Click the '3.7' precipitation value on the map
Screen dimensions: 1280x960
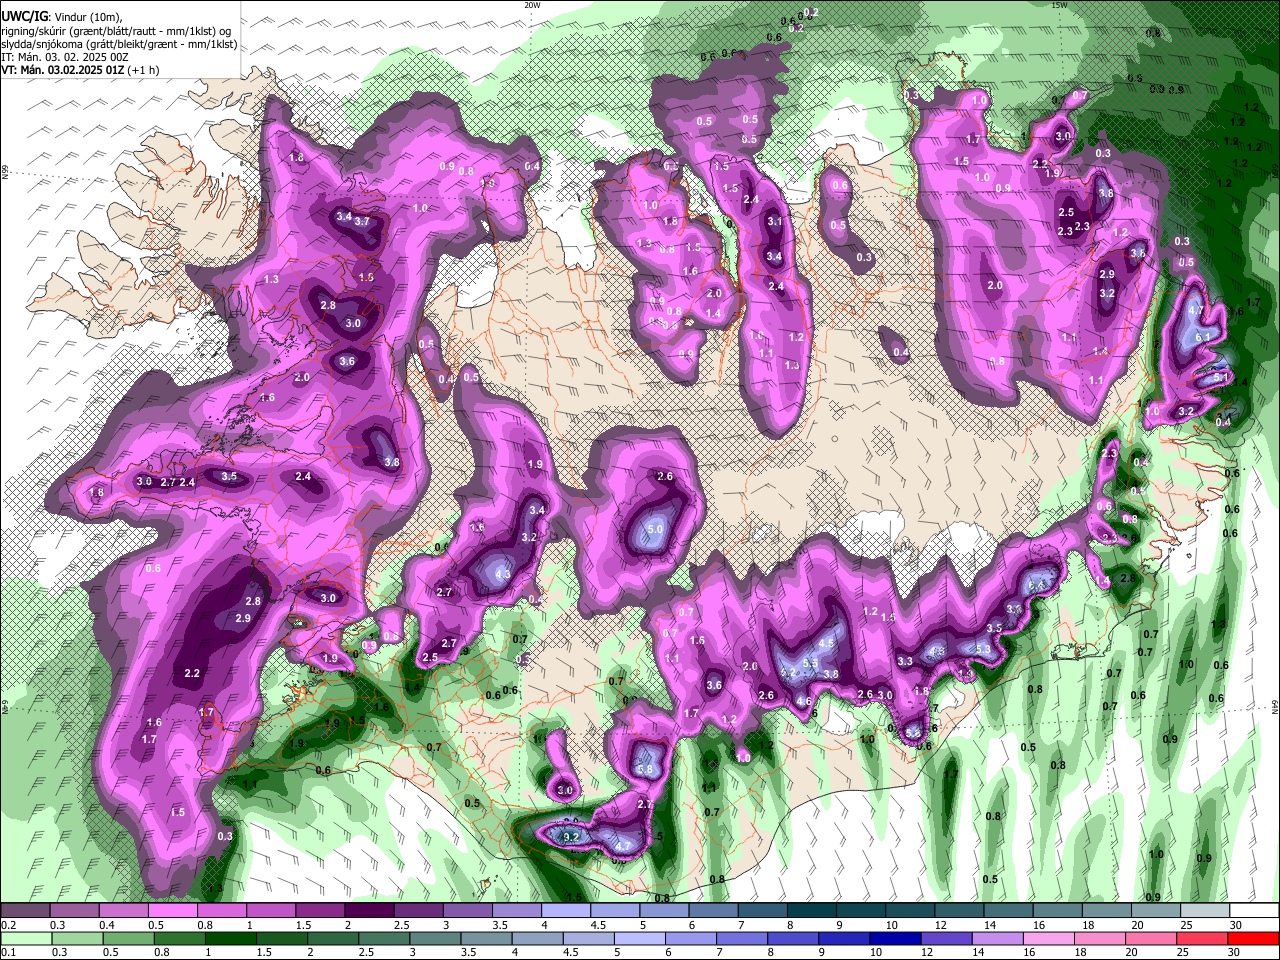pyautogui.click(x=362, y=222)
